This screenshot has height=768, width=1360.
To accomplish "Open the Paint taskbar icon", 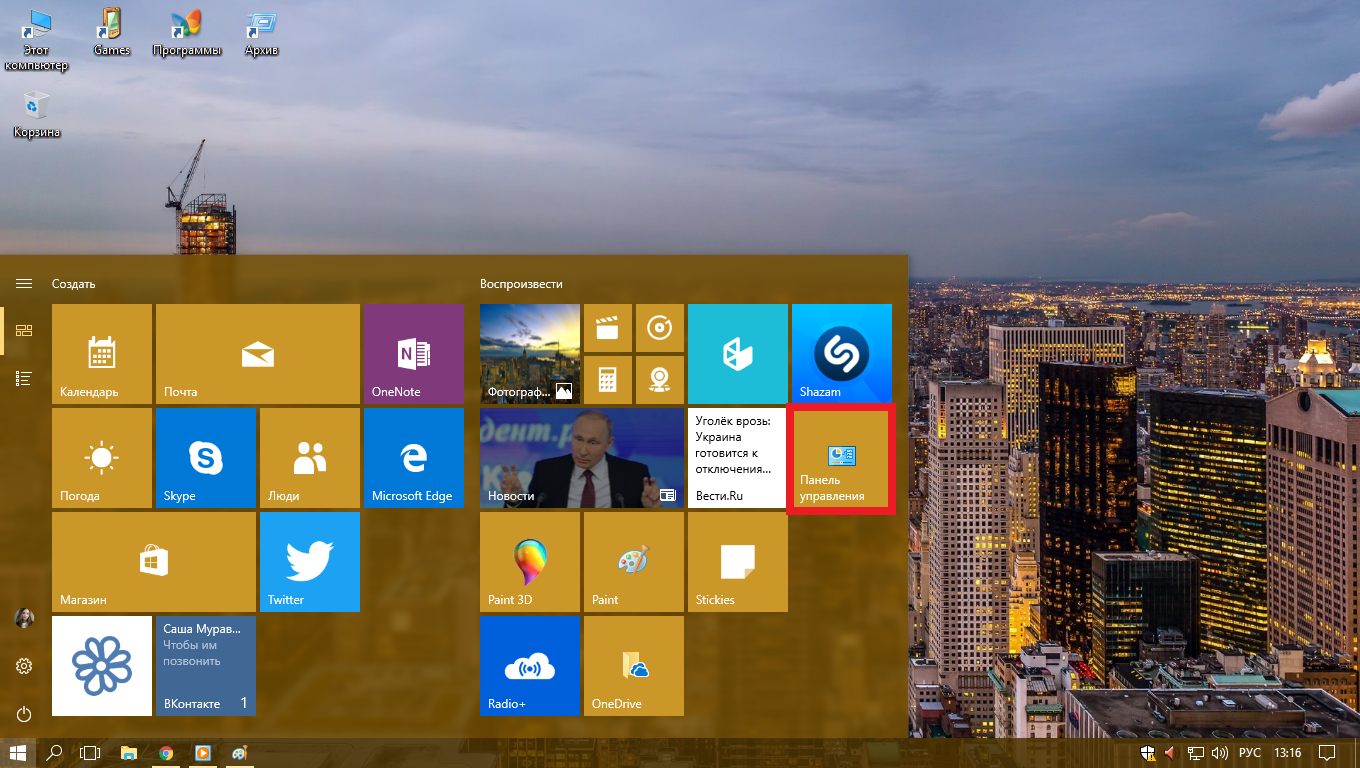I will [x=240, y=753].
